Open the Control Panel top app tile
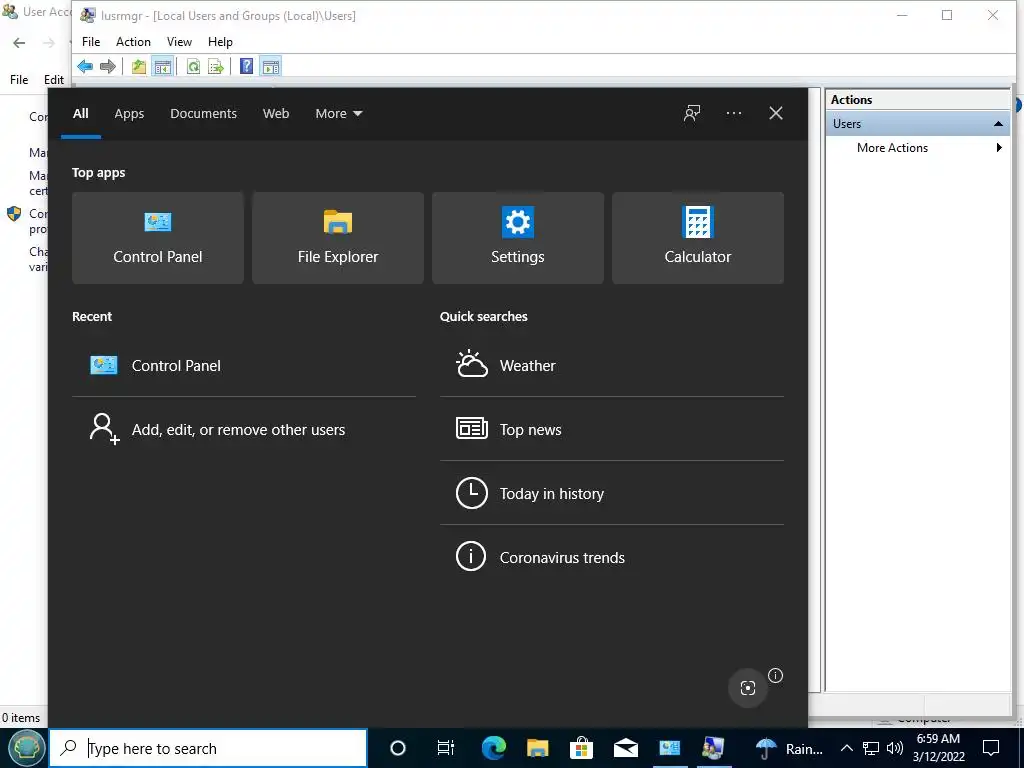This screenshot has width=1024, height=768. (x=158, y=238)
